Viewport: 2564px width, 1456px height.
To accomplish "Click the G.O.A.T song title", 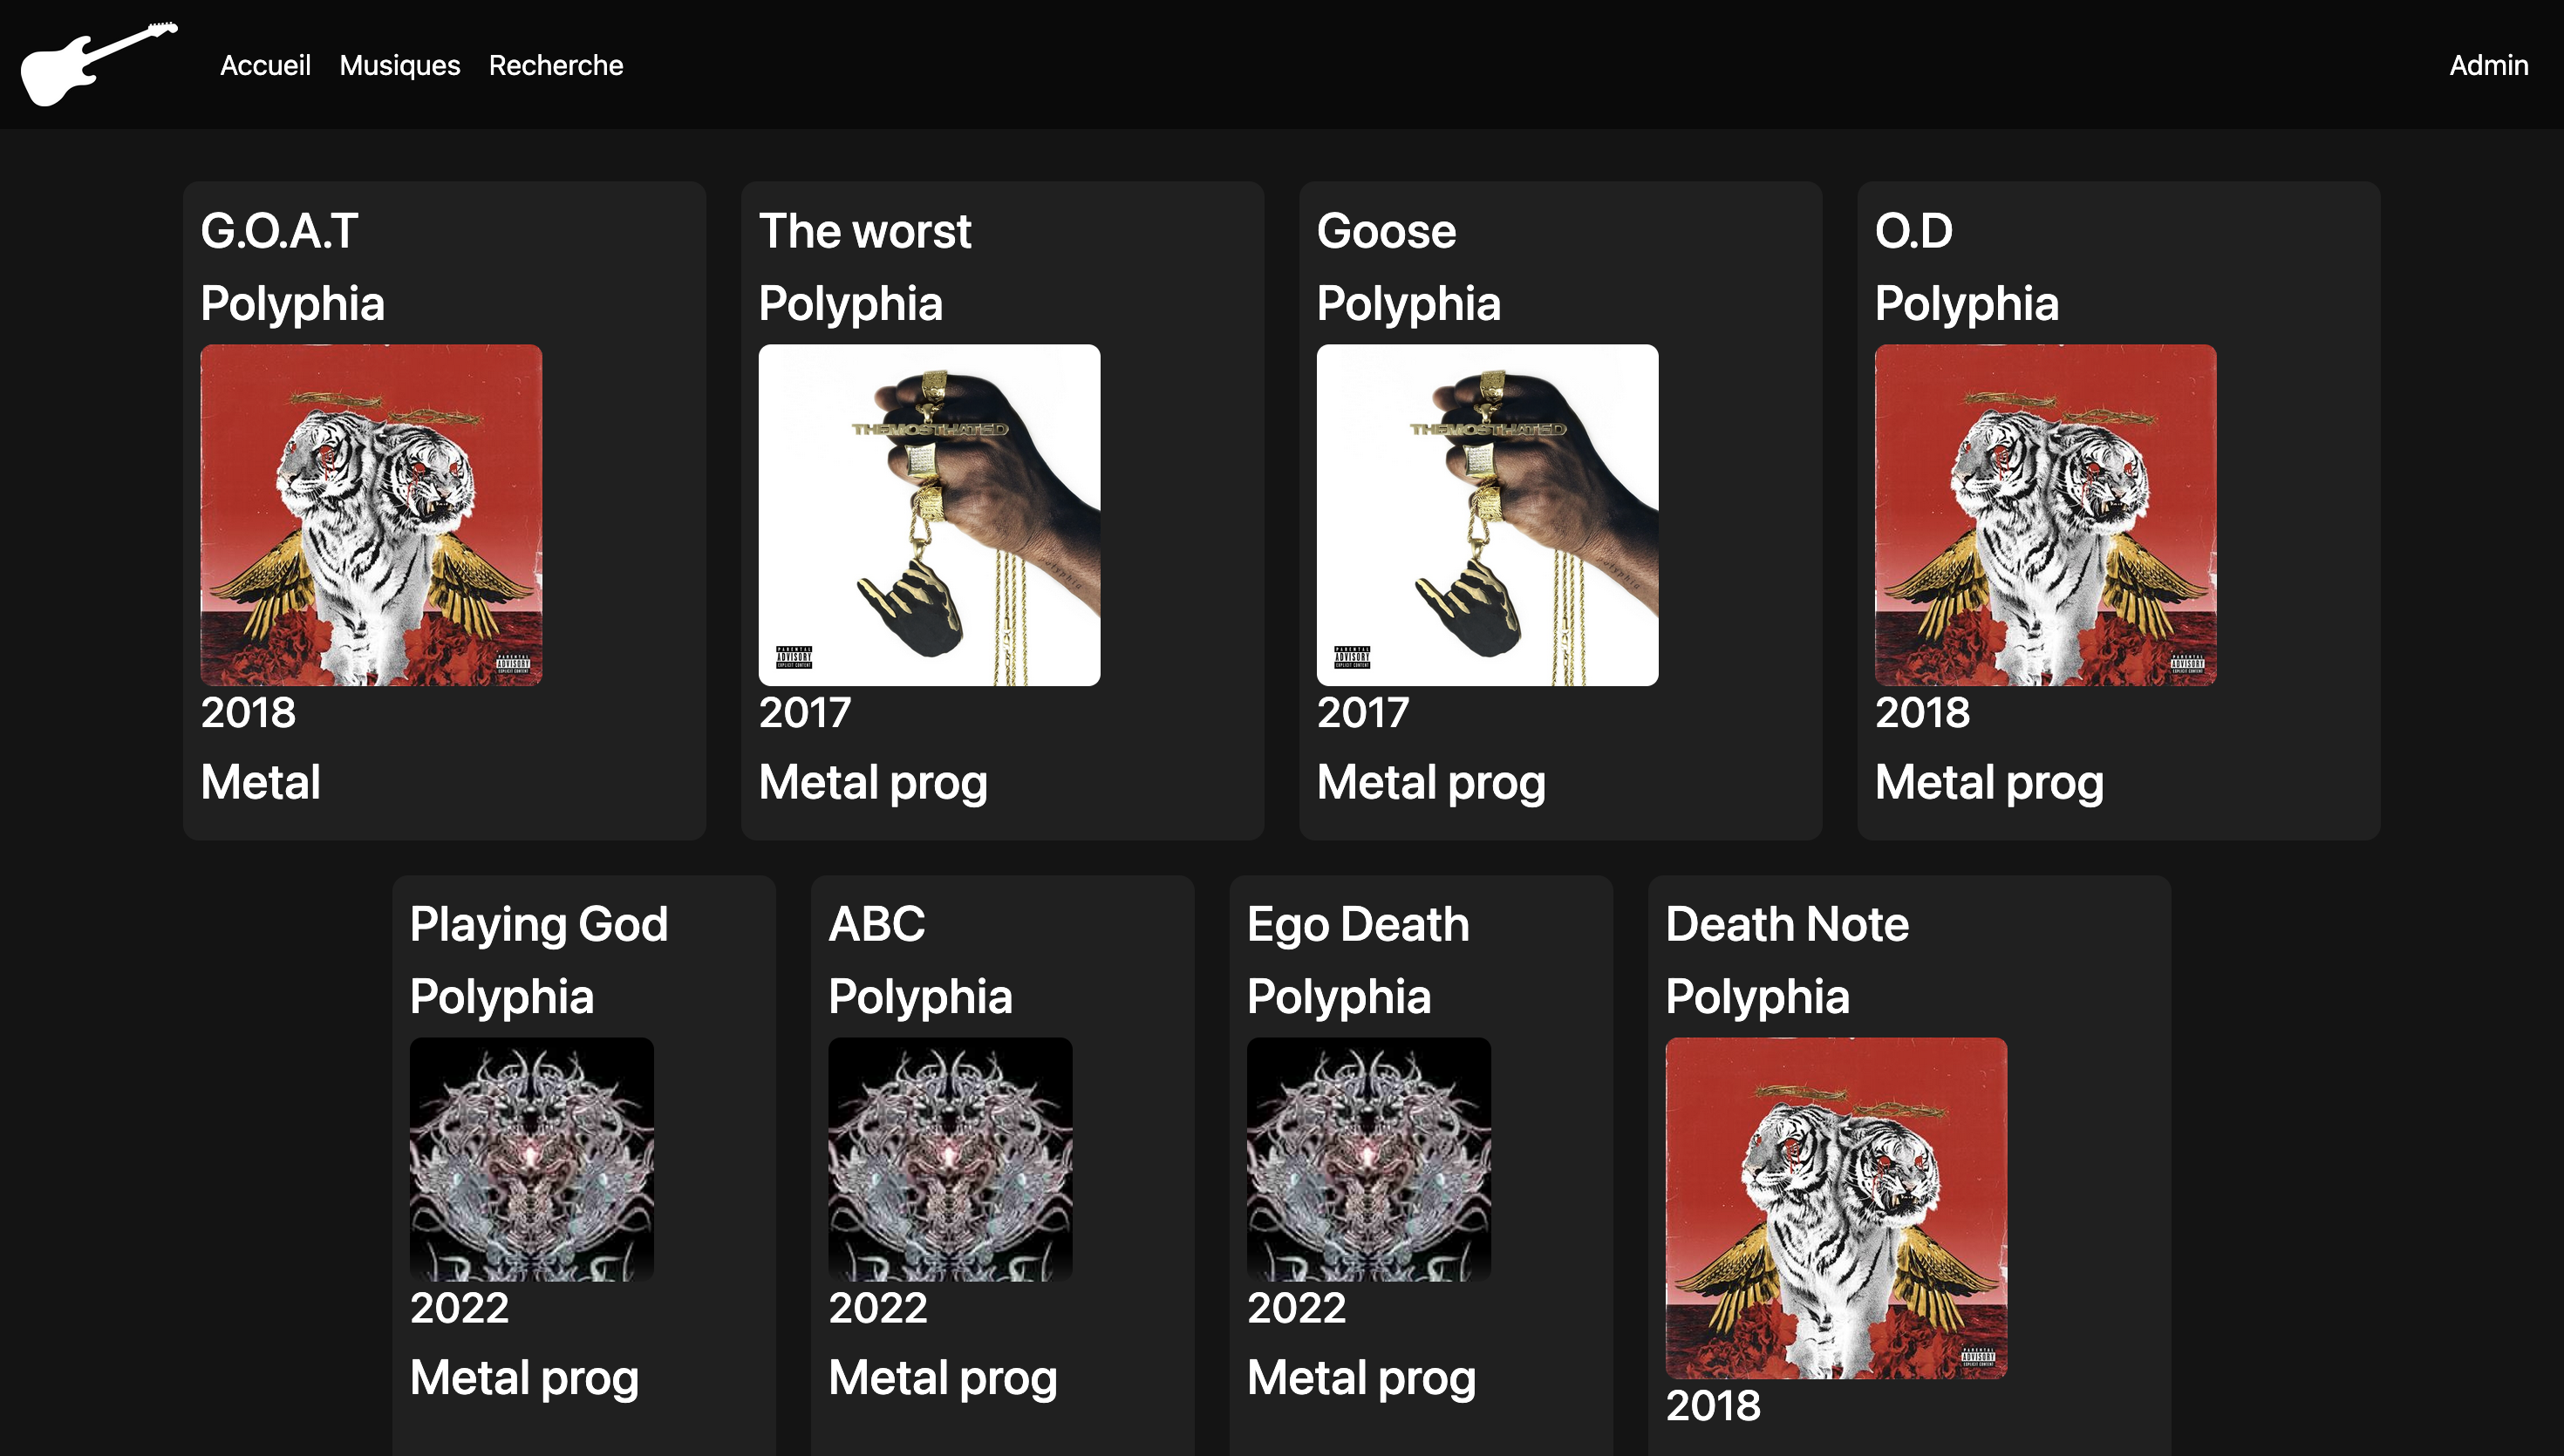I will (279, 231).
